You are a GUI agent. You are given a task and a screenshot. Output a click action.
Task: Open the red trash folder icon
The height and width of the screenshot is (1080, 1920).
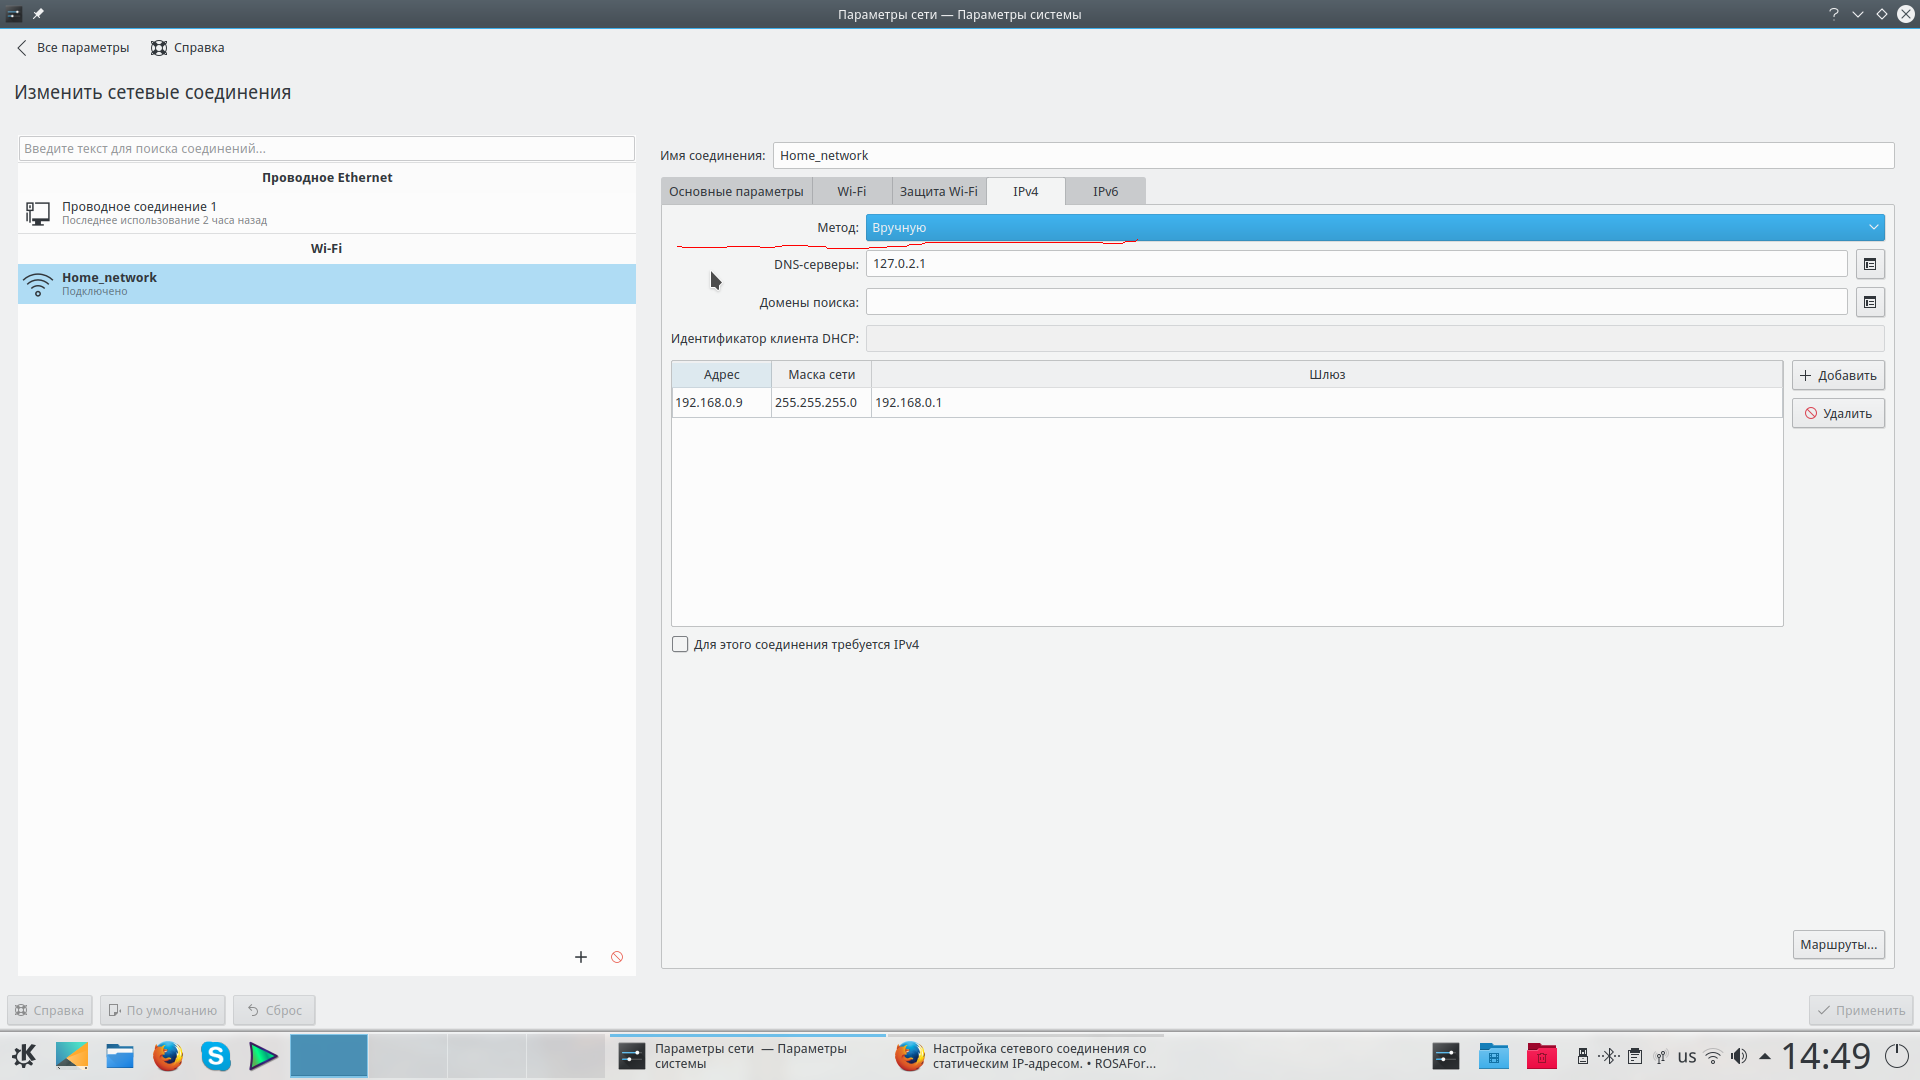click(1541, 1056)
